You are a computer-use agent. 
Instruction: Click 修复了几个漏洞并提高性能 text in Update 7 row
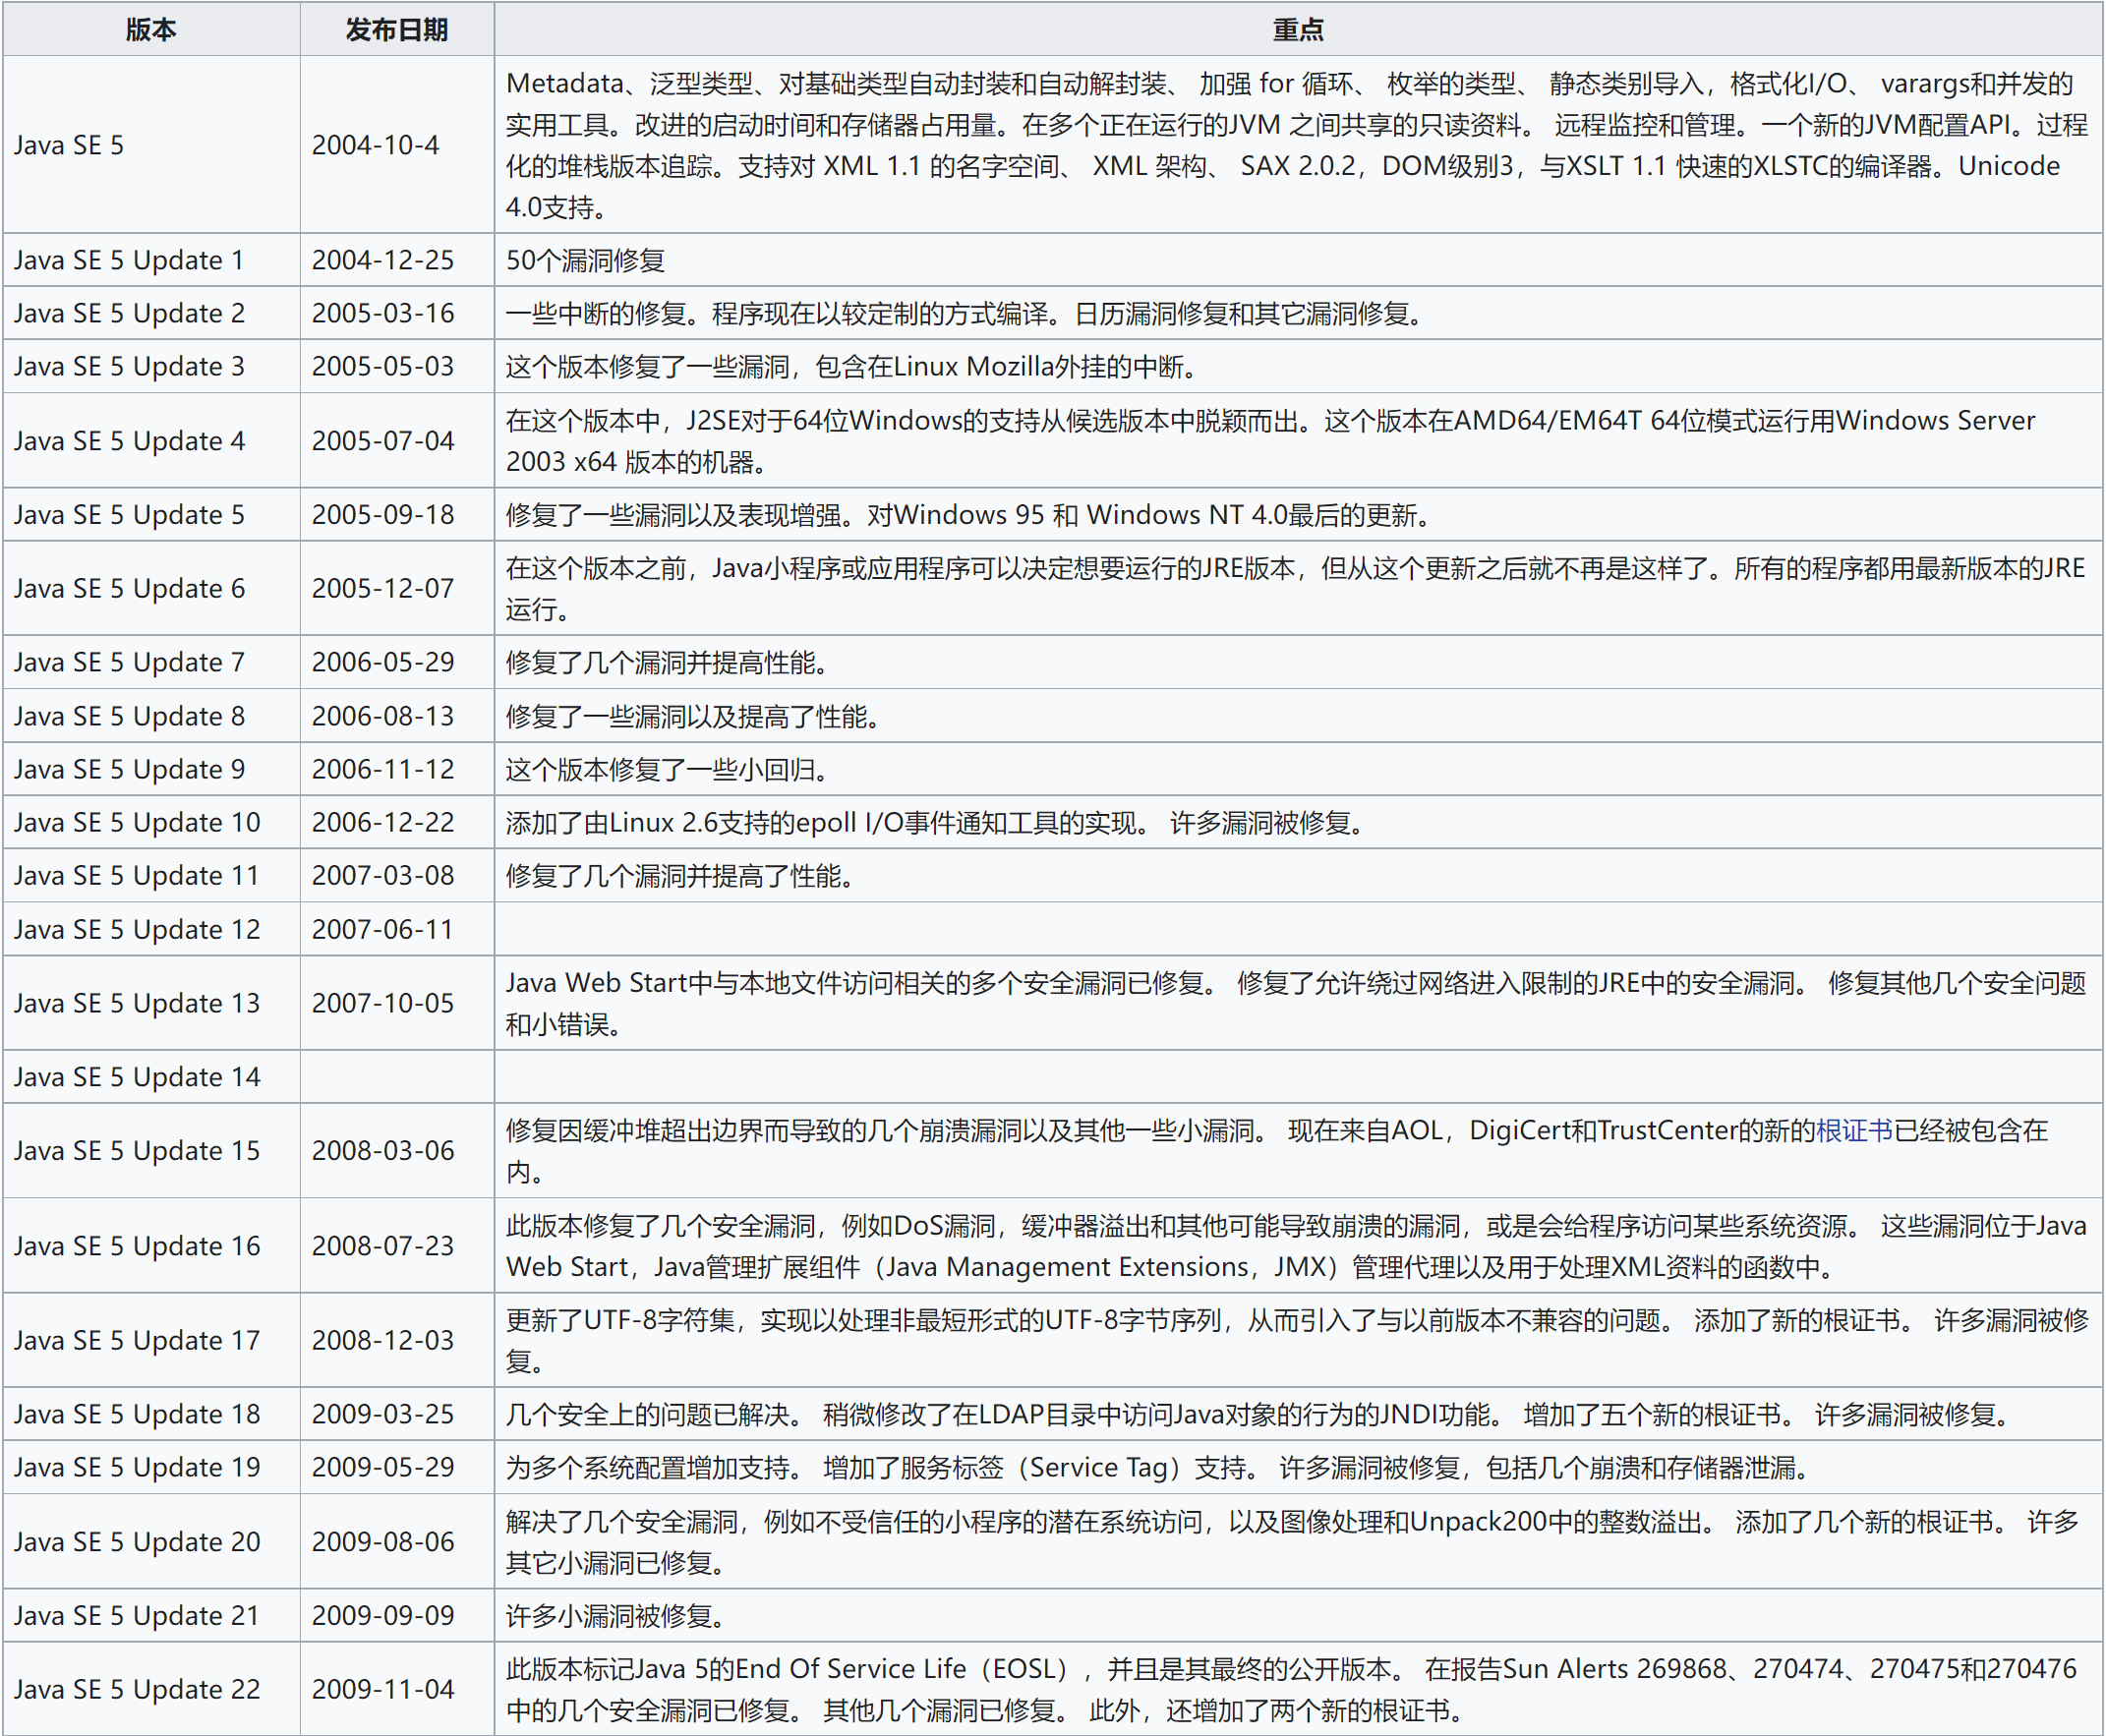coord(667,662)
